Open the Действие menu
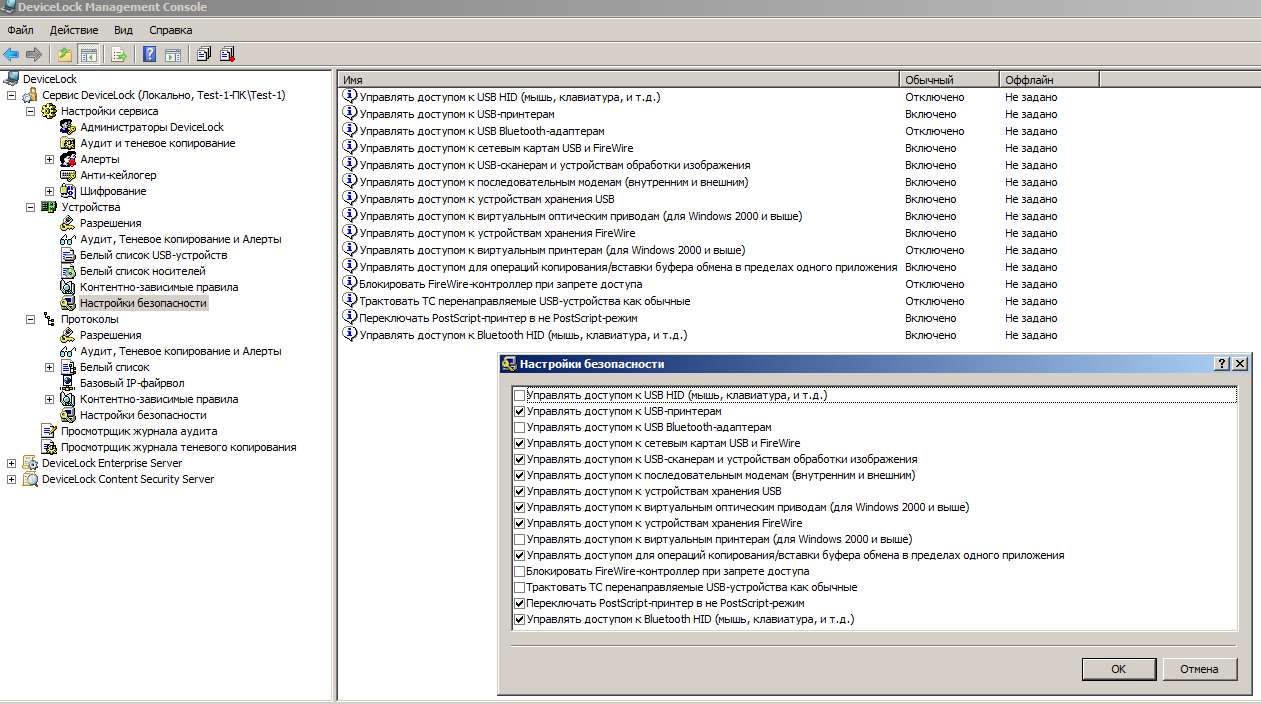 [74, 31]
